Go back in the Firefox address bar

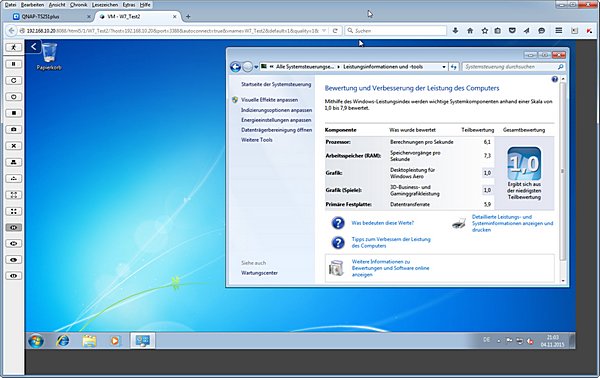pyautogui.click(x=11, y=31)
